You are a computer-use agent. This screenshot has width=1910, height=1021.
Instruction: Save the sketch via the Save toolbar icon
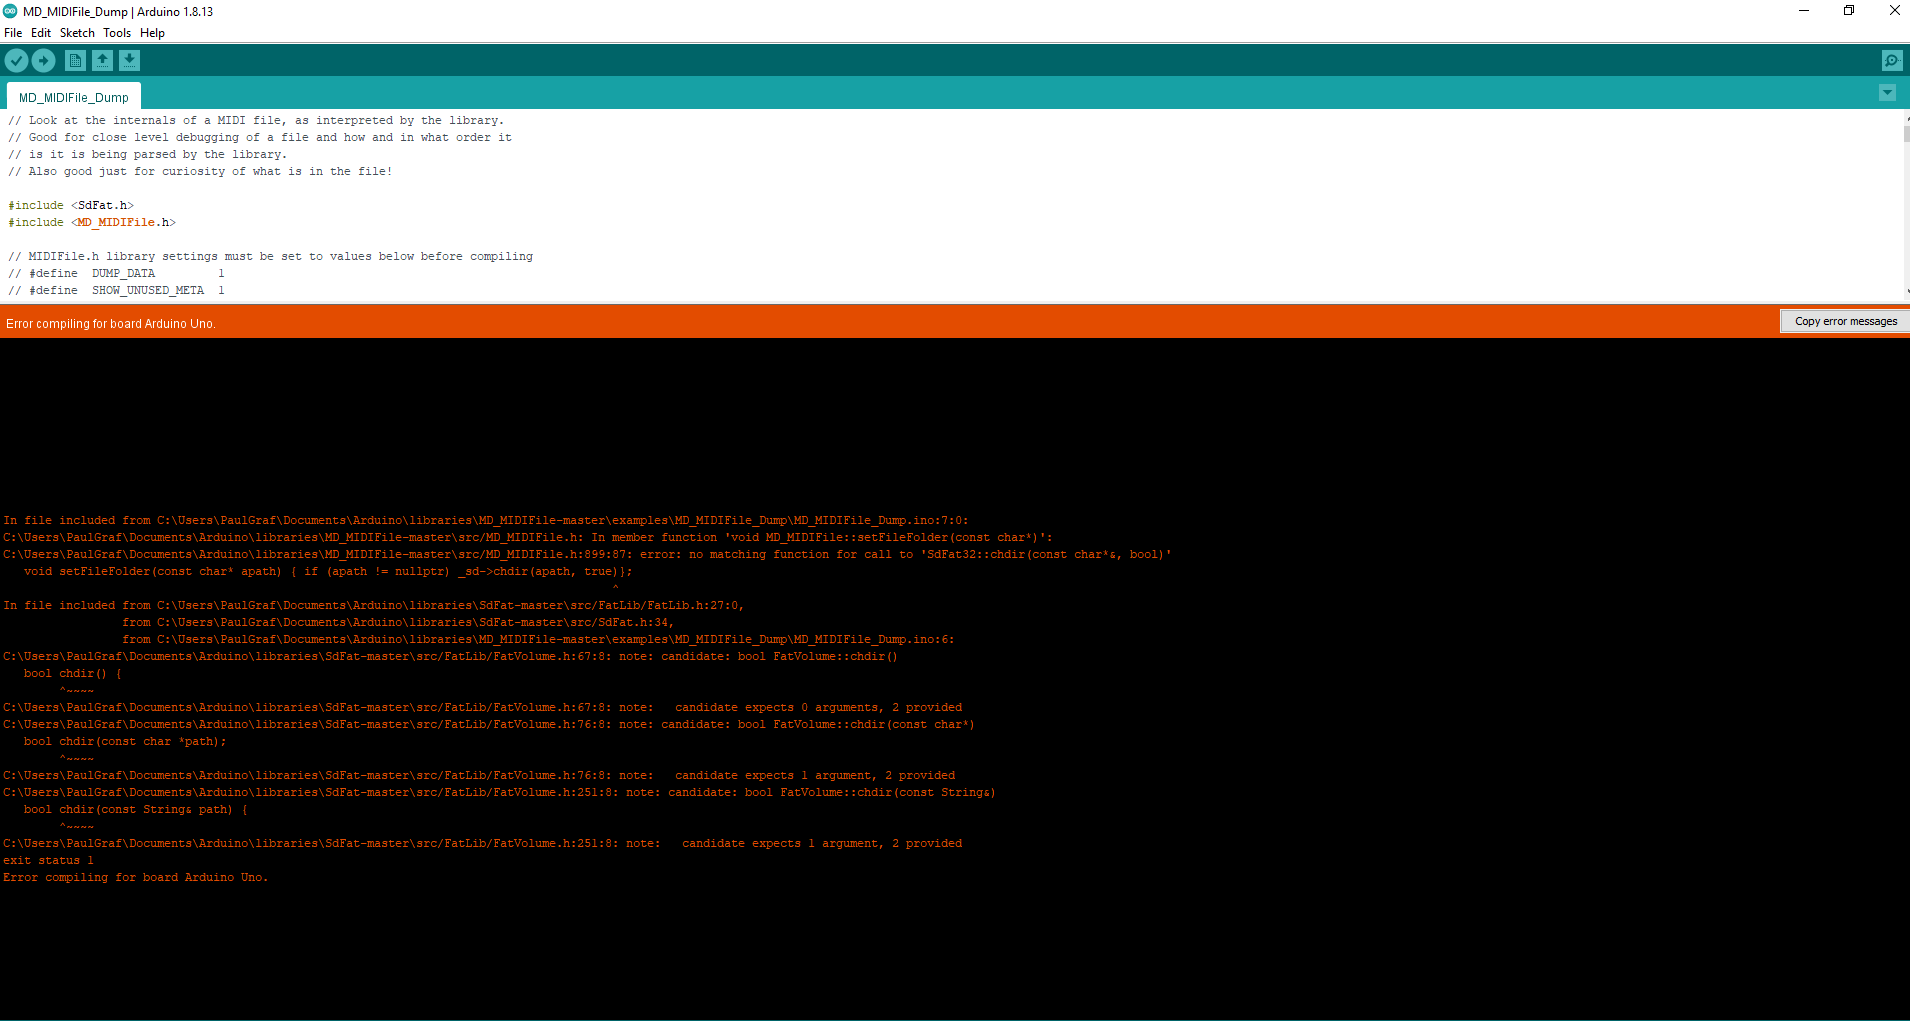(130, 60)
